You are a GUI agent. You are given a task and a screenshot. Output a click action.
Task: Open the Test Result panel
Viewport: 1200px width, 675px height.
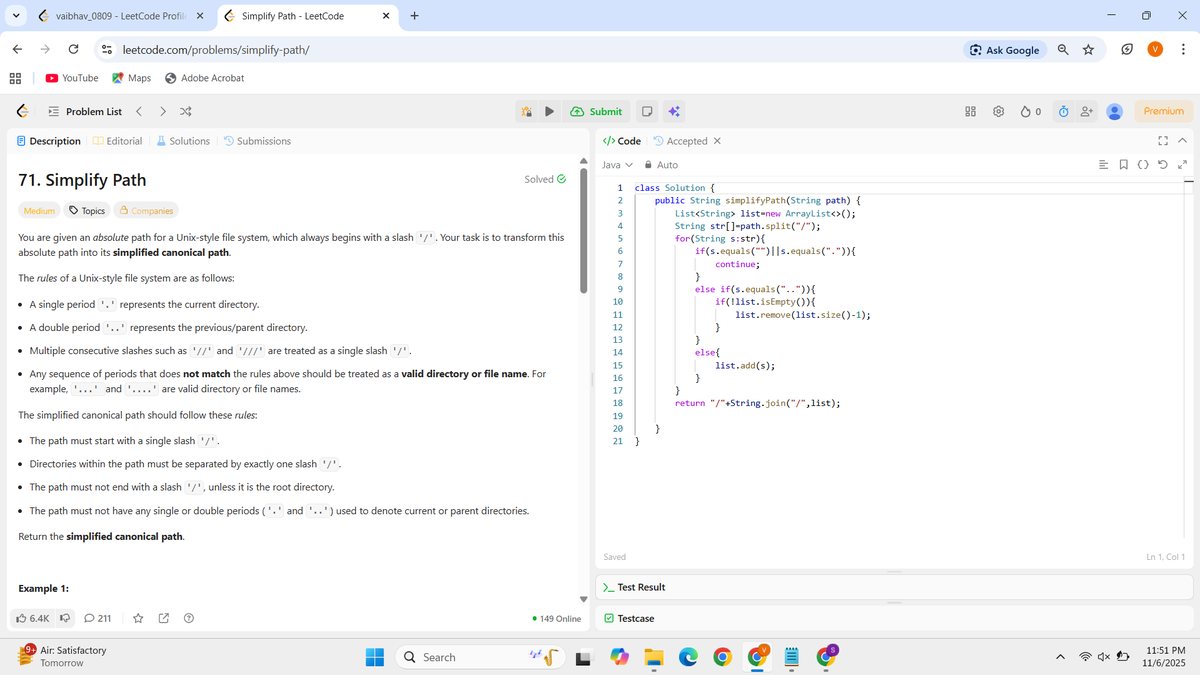[x=634, y=587]
